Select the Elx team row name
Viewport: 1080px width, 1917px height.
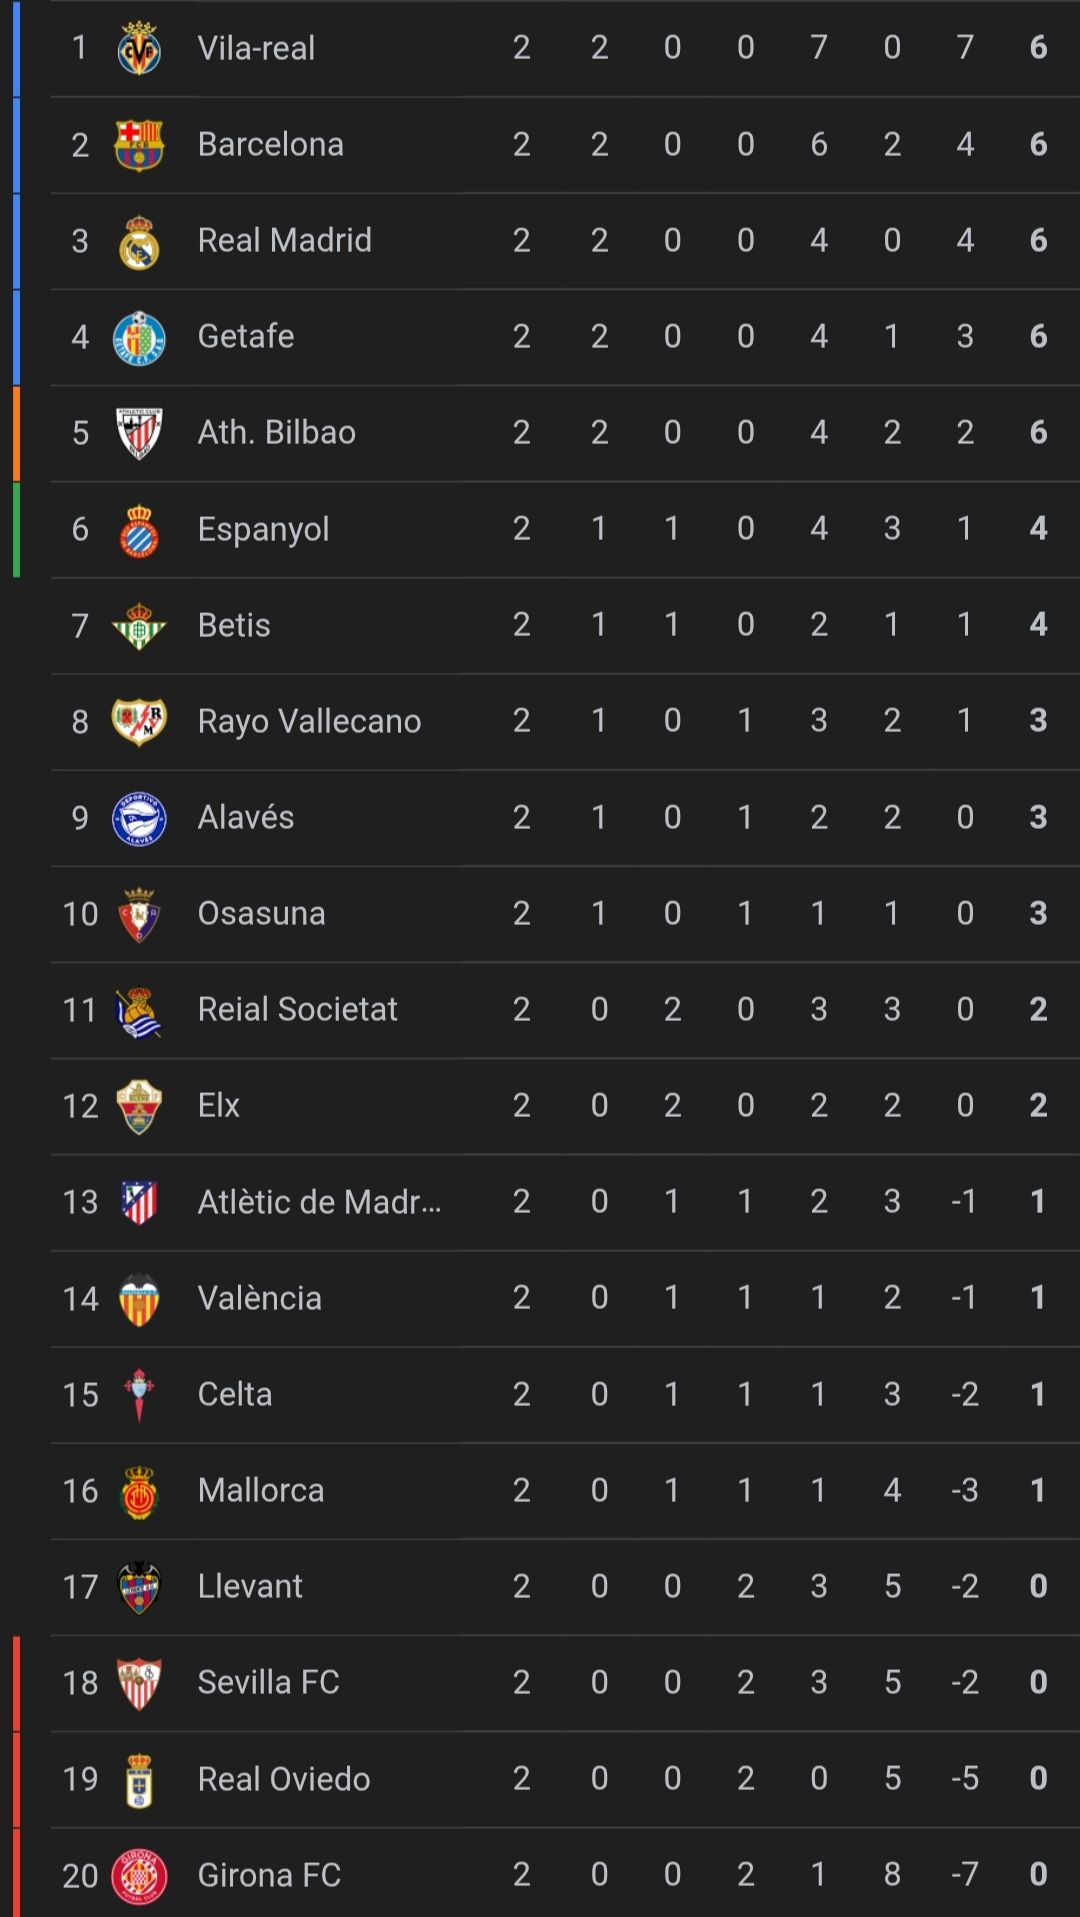click(218, 1105)
